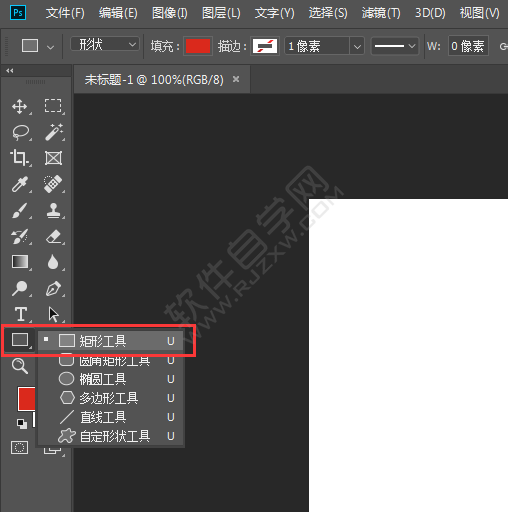This screenshot has height=512, width=508.
Task: Close the 未标题-1 document tab
Action: [236, 79]
